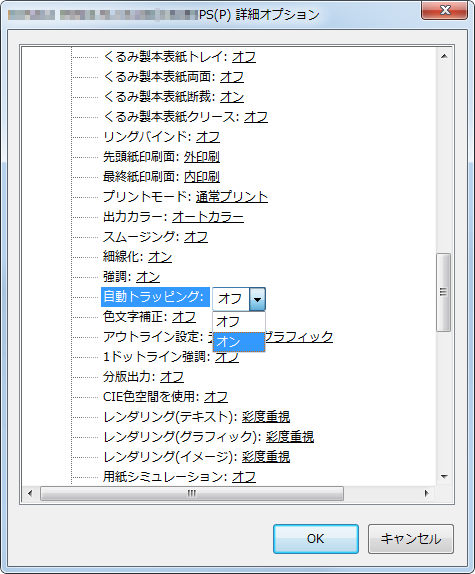475x574 pixels.
Task: Click the オン value of 強調
Action: [x=148, y=277]
